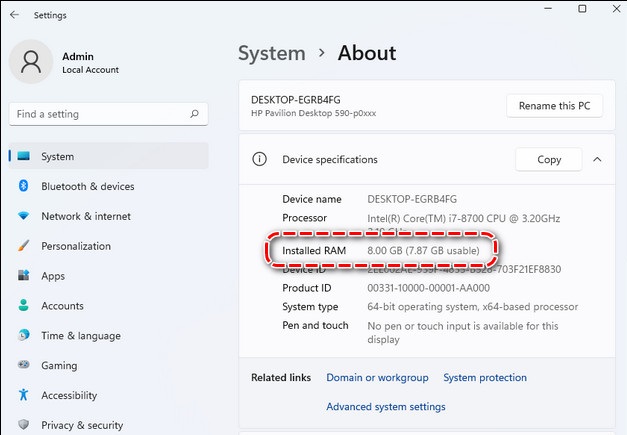Click the Gaming controller icon

(x=24, y=366)
